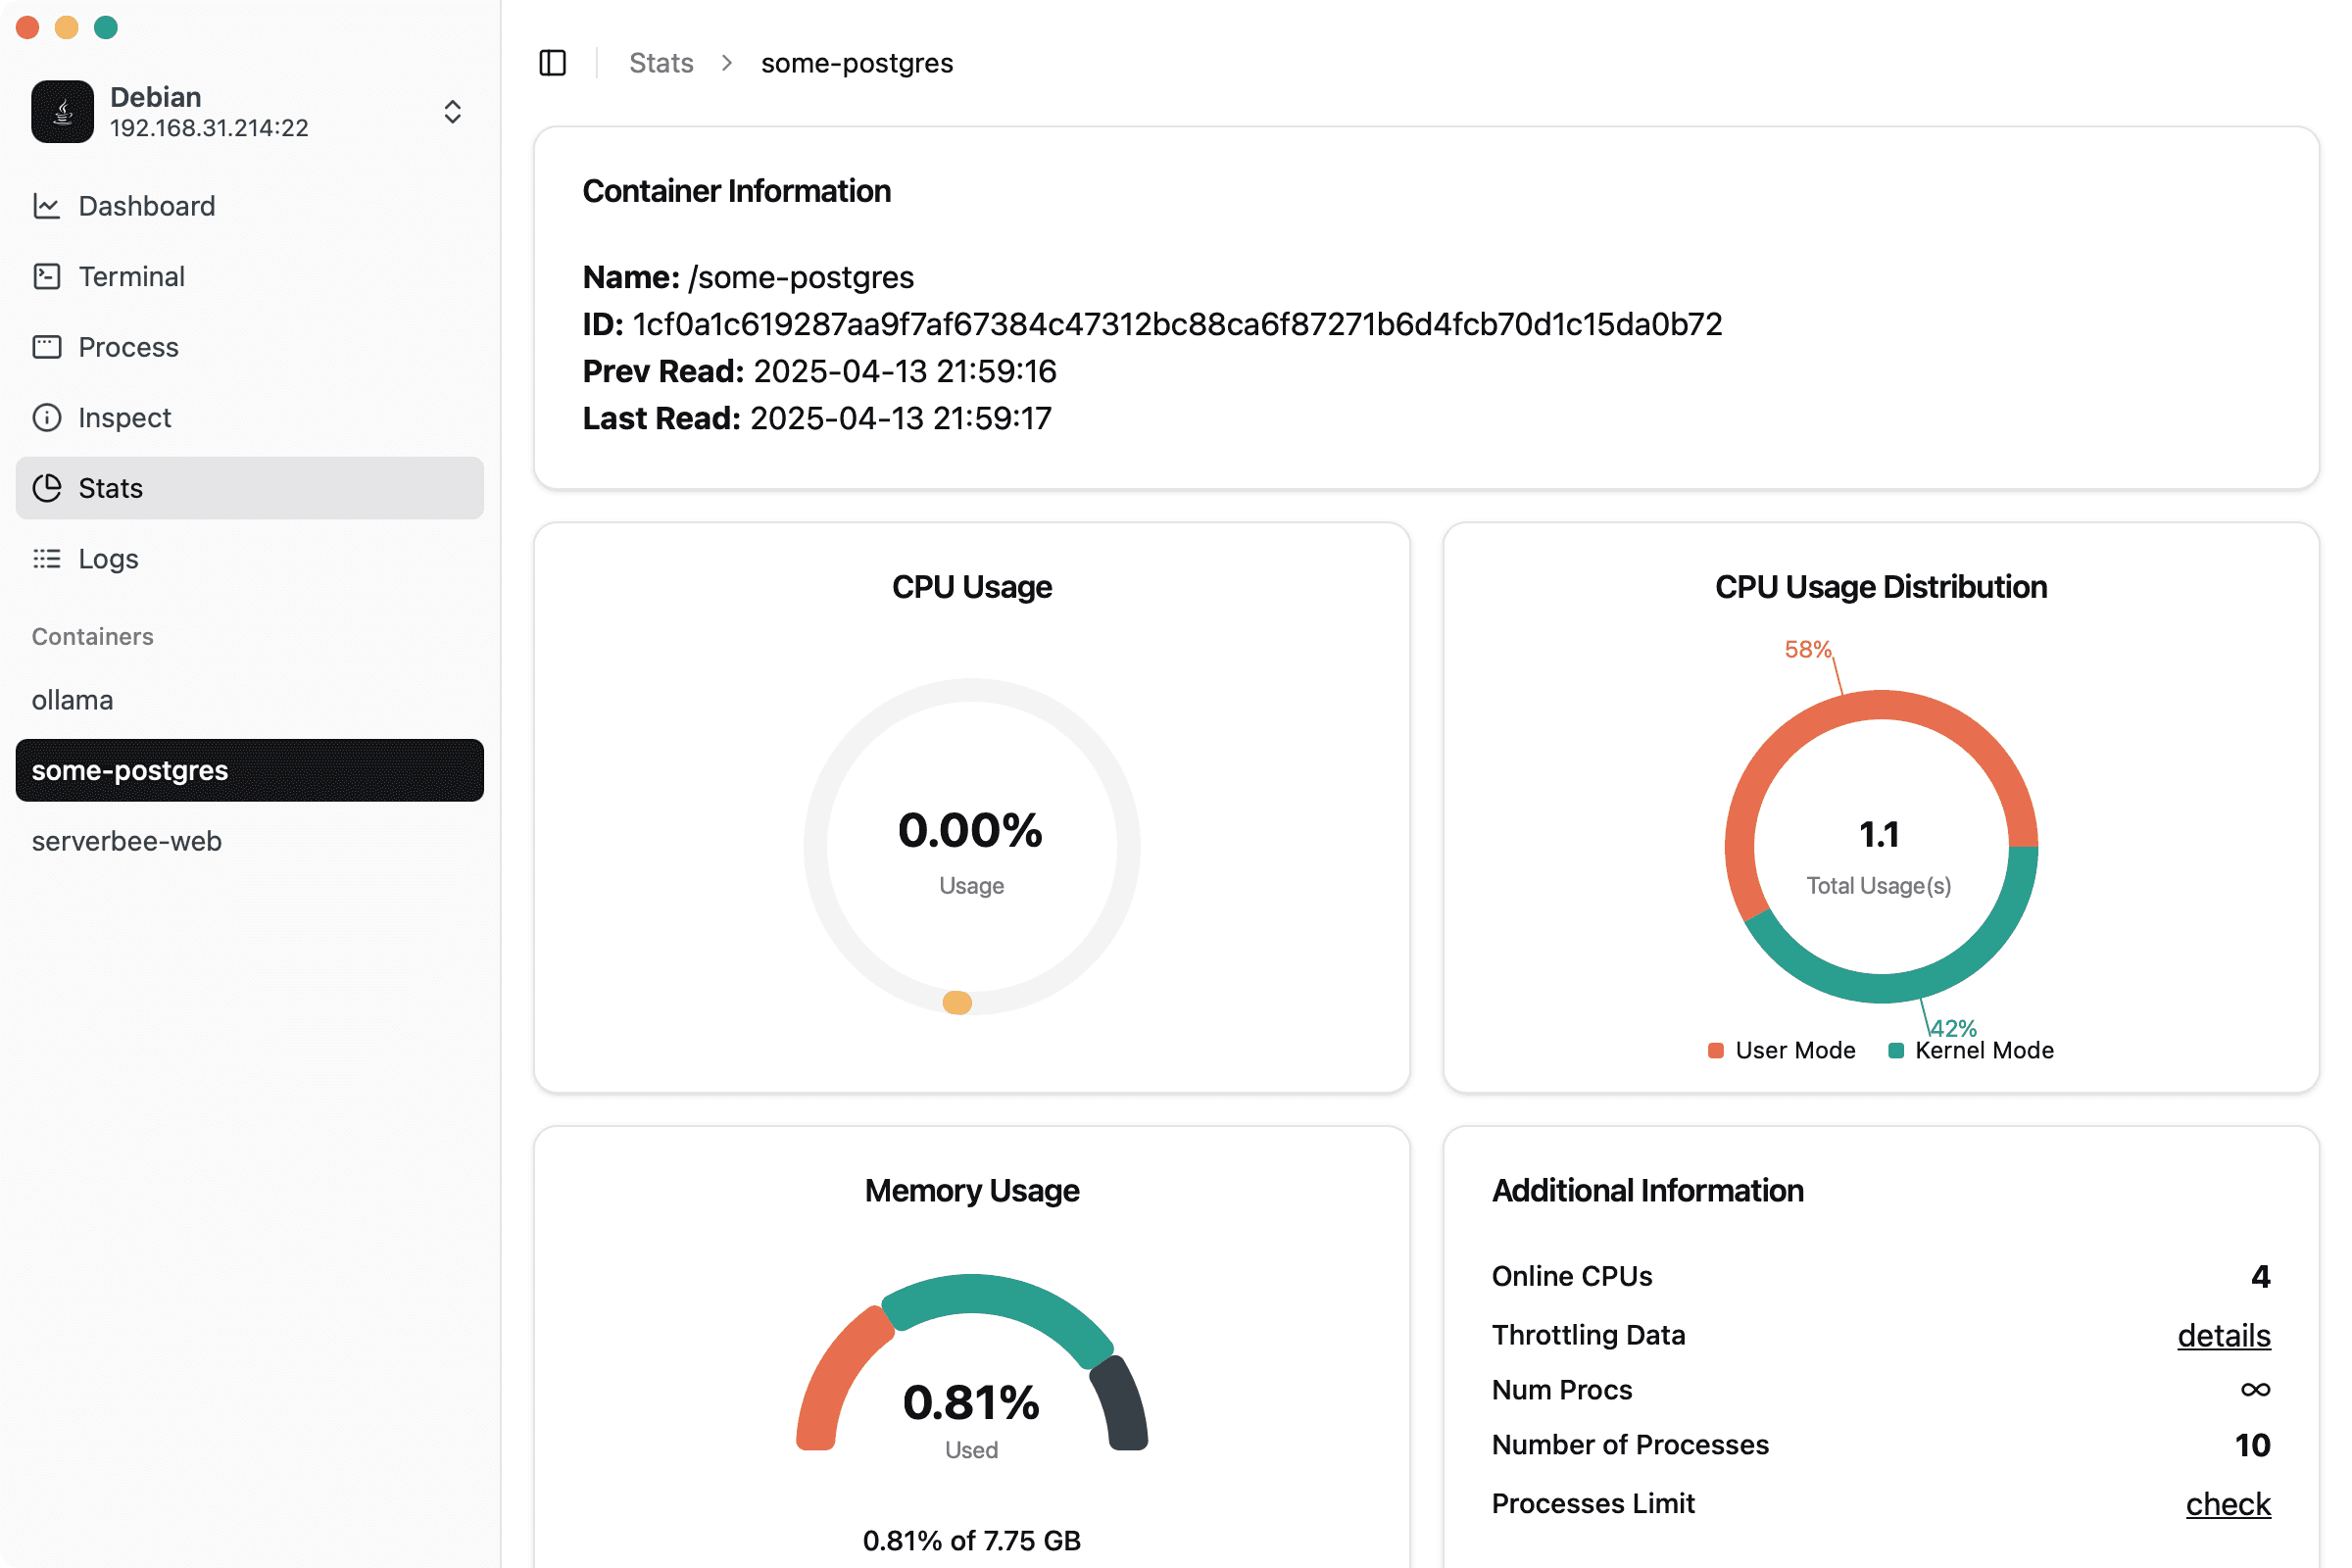Click the Processes Limit check link
Screen dimensions: 2352x1568
pyautogui.click(x=2227, y=1504)
